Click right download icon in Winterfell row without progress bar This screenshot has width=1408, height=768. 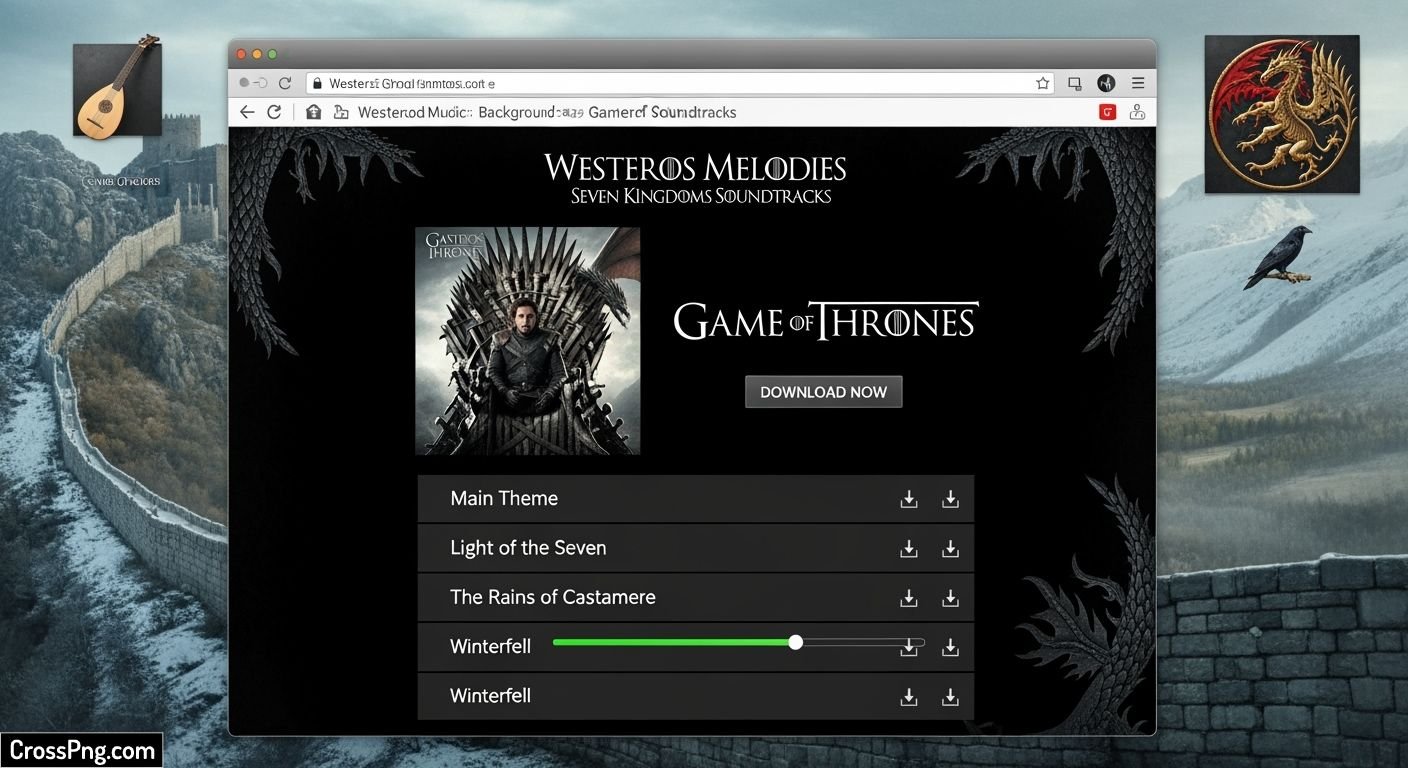coord(951,697)
